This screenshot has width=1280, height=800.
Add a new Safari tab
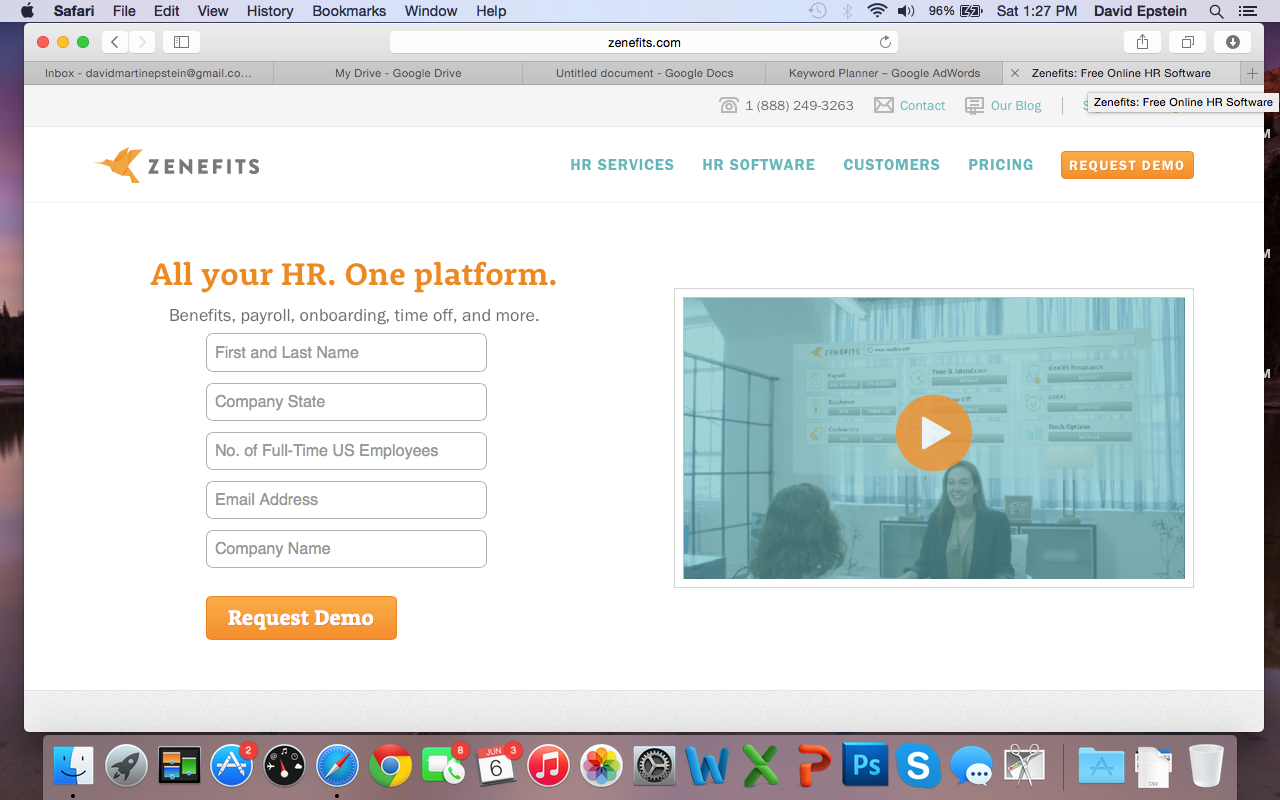(1252, 73)
